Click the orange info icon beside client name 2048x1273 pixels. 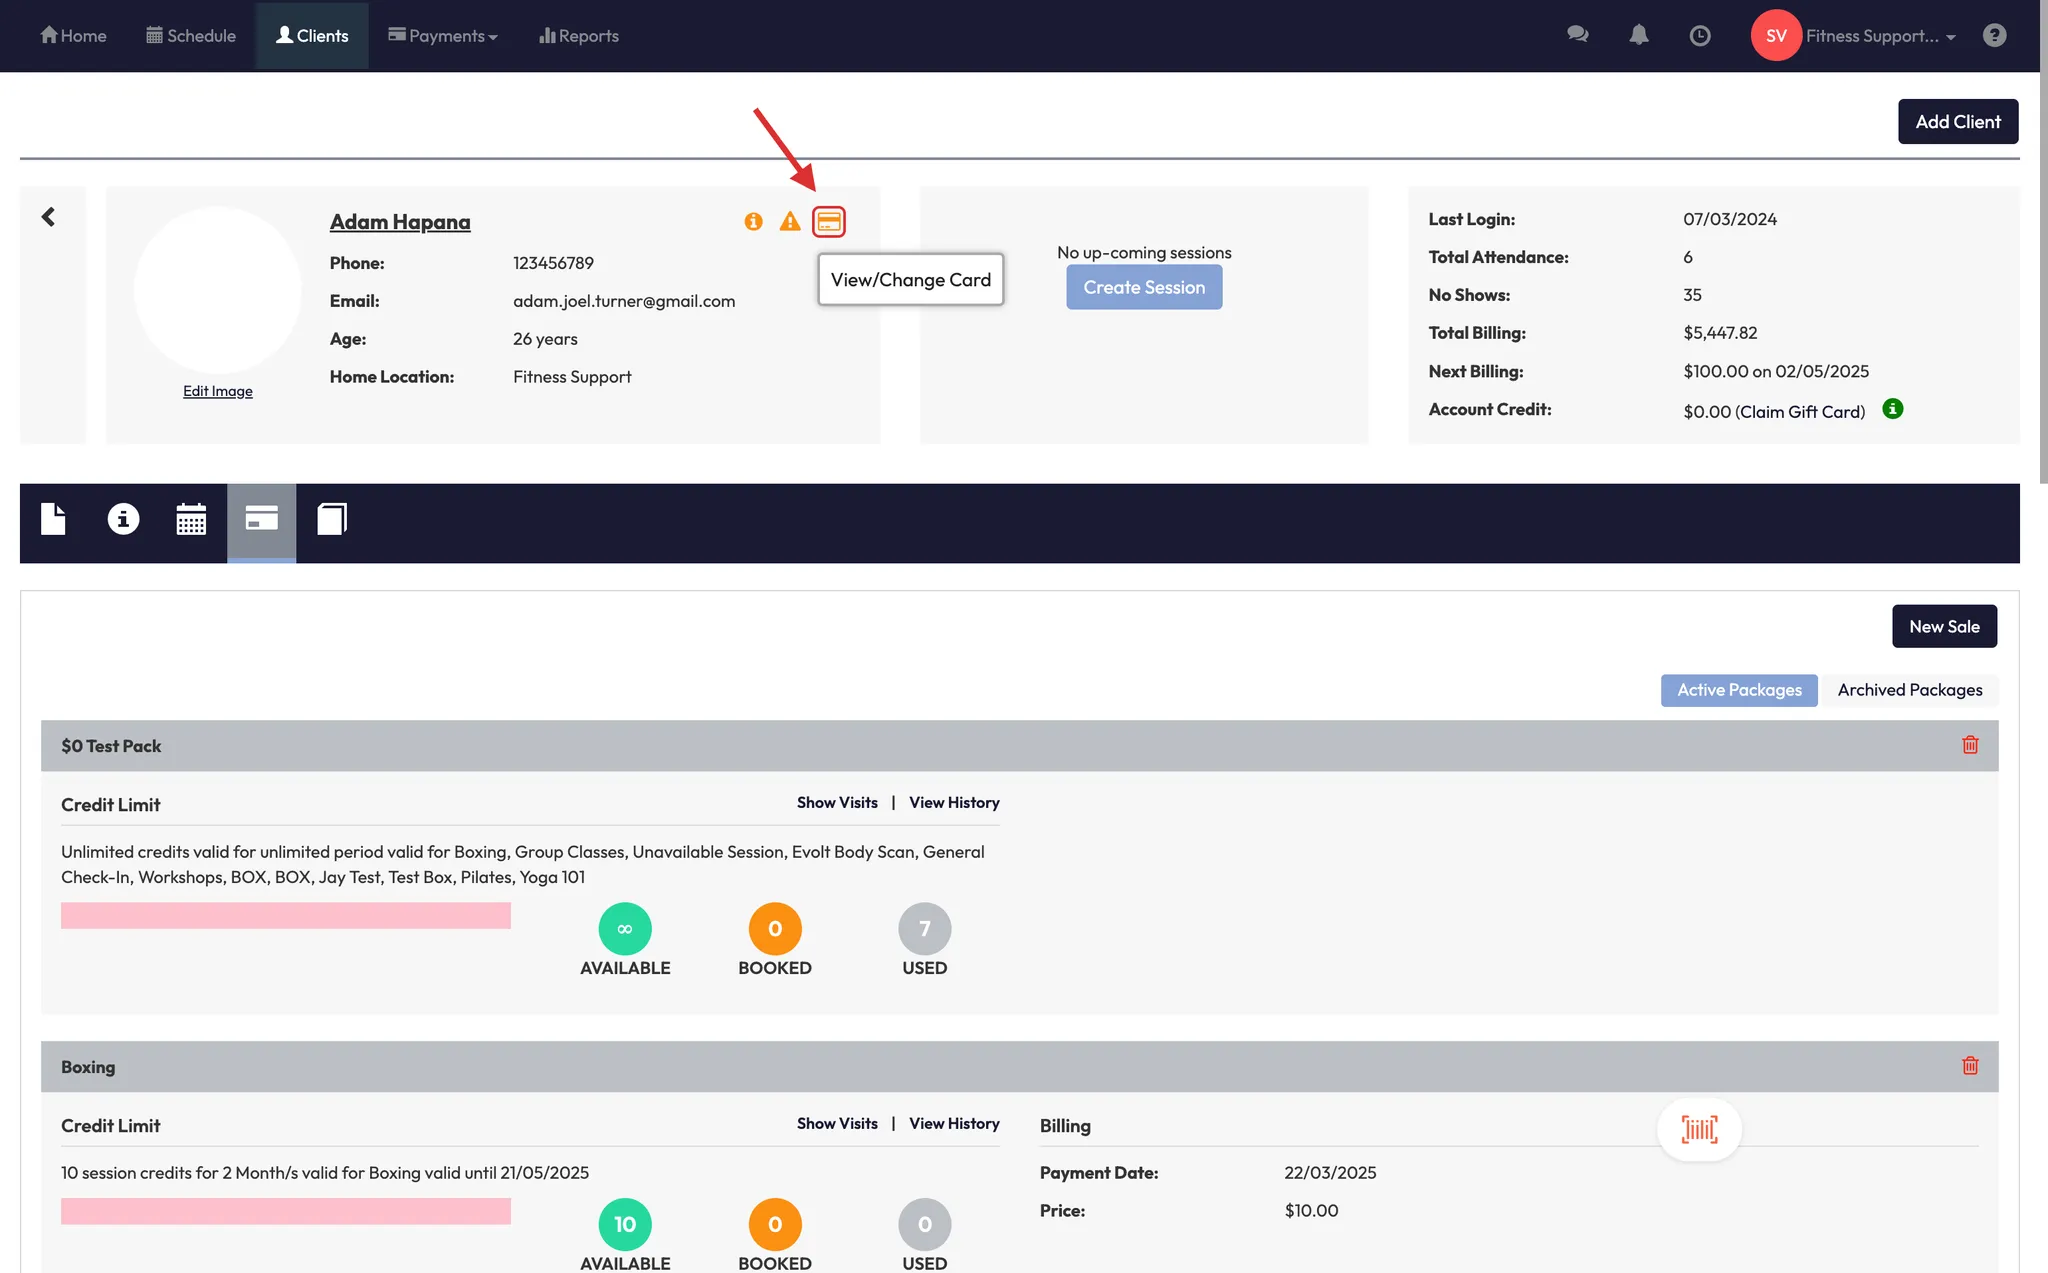point(753,221)
